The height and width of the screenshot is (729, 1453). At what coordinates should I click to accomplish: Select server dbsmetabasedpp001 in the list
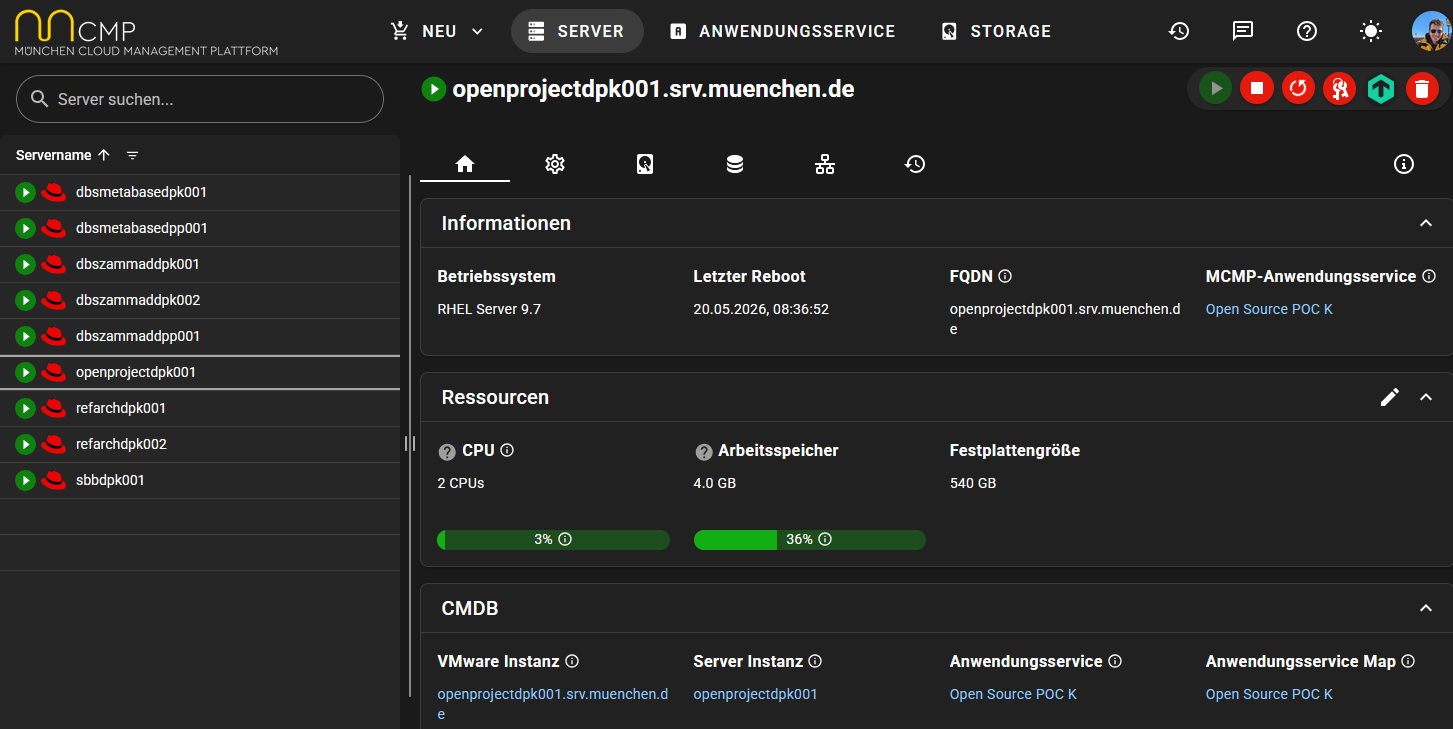pos(200,228)
